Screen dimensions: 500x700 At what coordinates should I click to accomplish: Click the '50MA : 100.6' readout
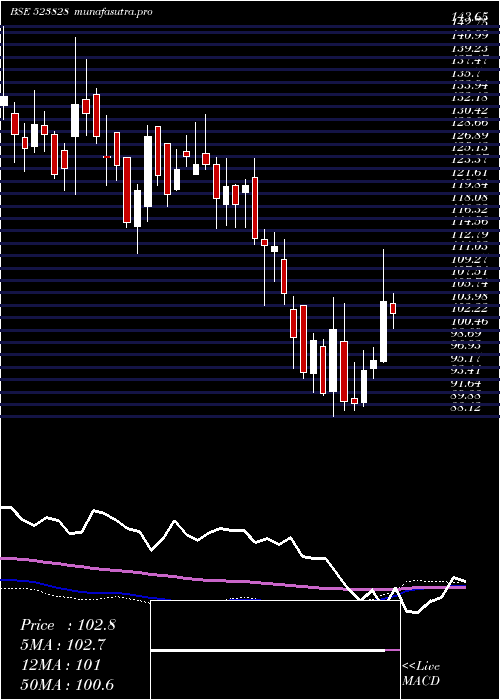point(67,685)
